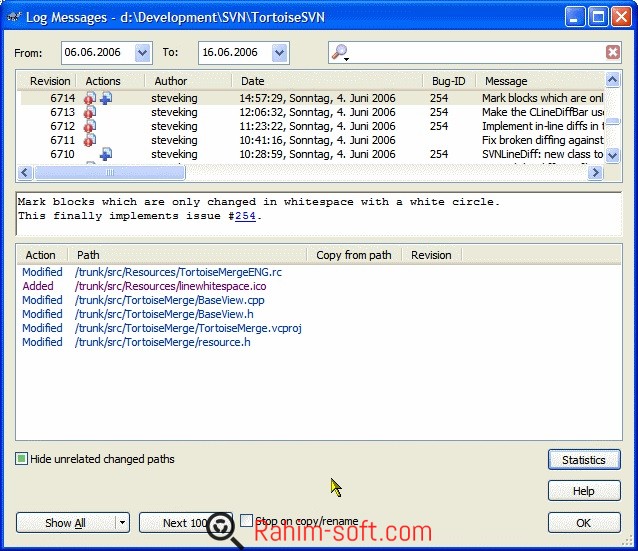
Task: Click the Revision header in changed paths list
Action: click(432, 255)
